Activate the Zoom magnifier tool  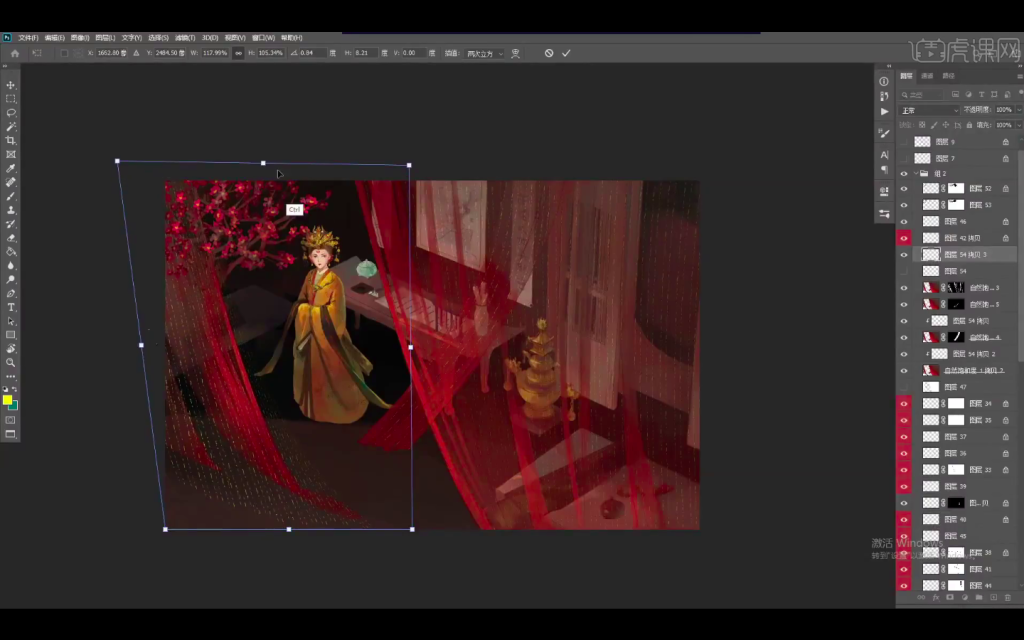pyautogui.click(x=11, y=362)
